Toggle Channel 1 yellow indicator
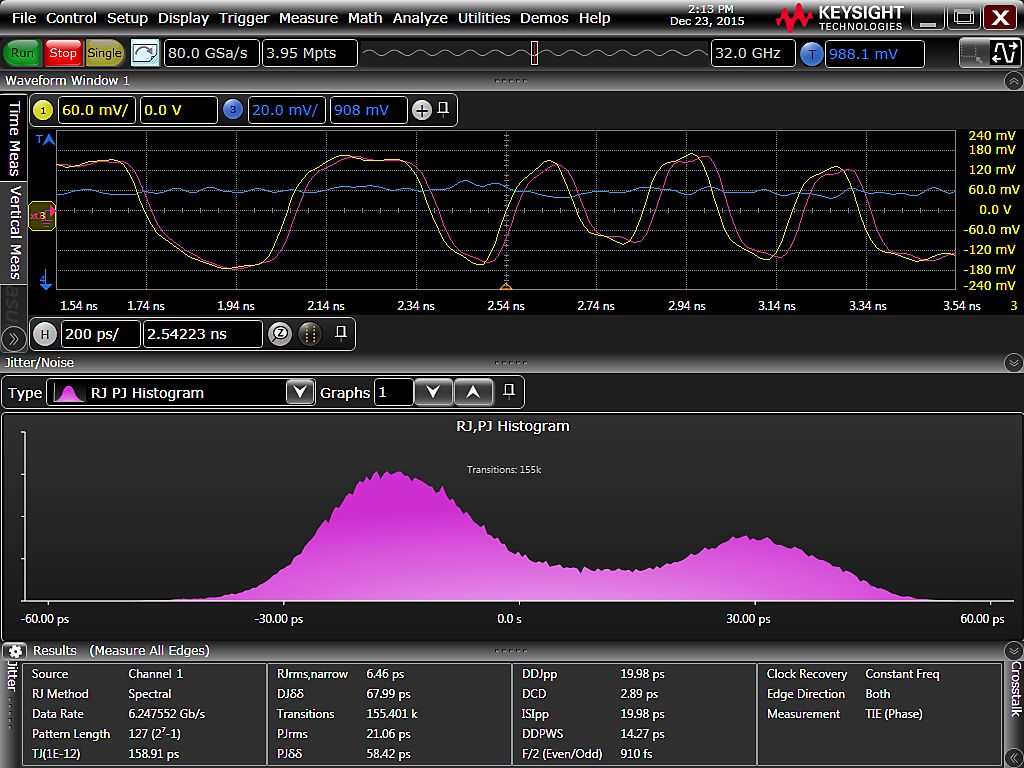Viewport: 1024px width, 768px height. (x=43, y=110)
